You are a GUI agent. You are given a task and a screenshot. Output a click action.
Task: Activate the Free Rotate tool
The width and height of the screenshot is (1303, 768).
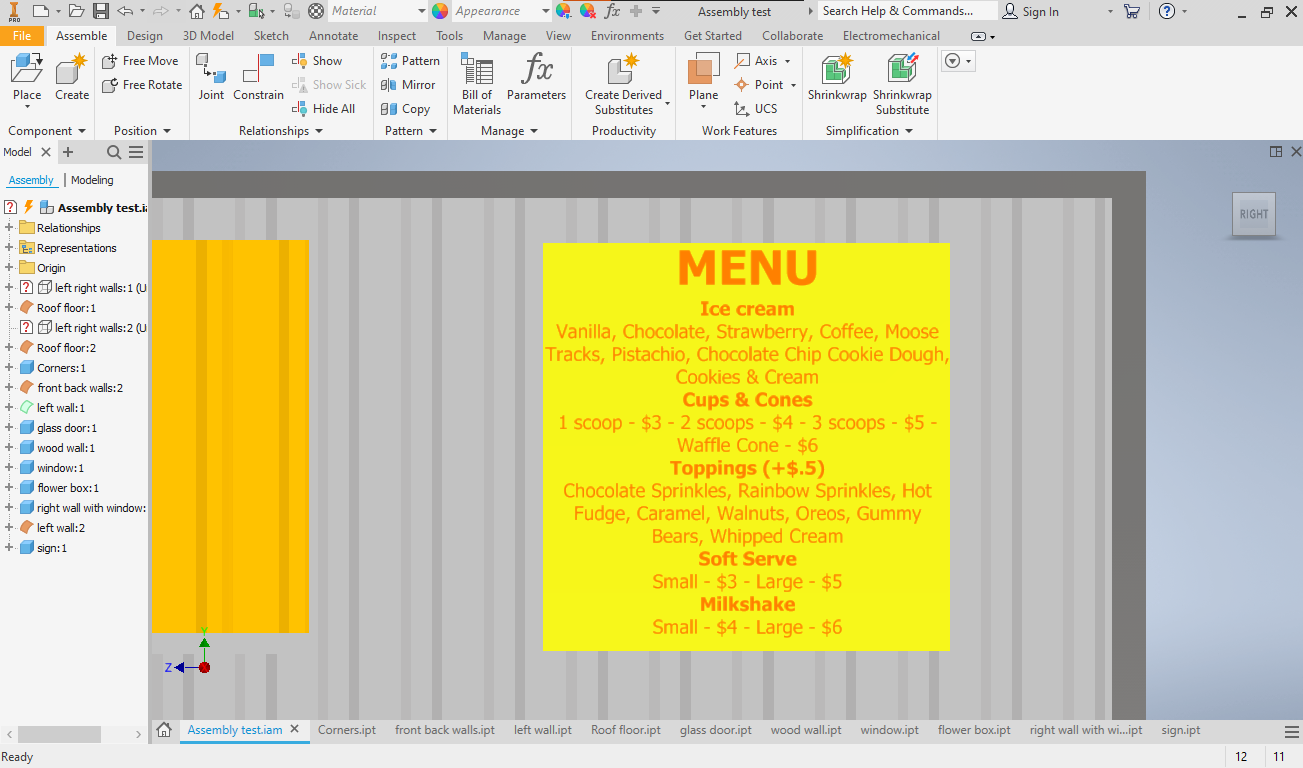(x=142, y=85)
